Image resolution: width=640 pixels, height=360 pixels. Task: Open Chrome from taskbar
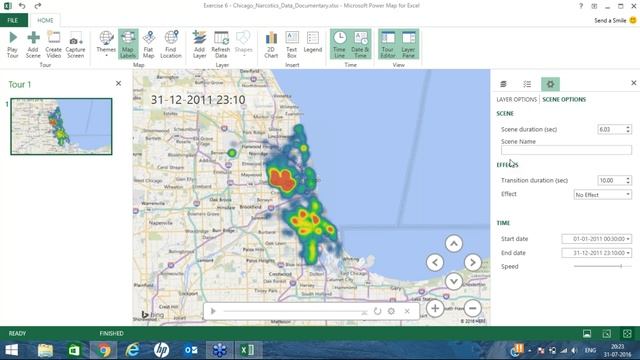click(x=103, y=350)
